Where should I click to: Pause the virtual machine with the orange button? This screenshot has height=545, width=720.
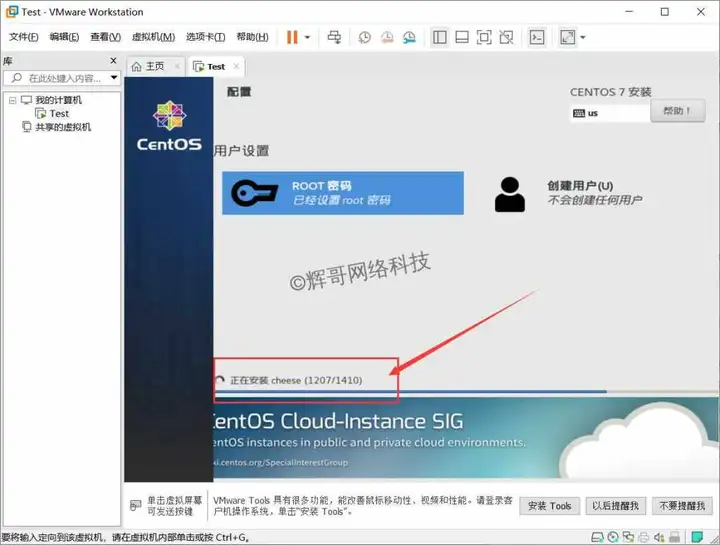(x=292, y=37)
